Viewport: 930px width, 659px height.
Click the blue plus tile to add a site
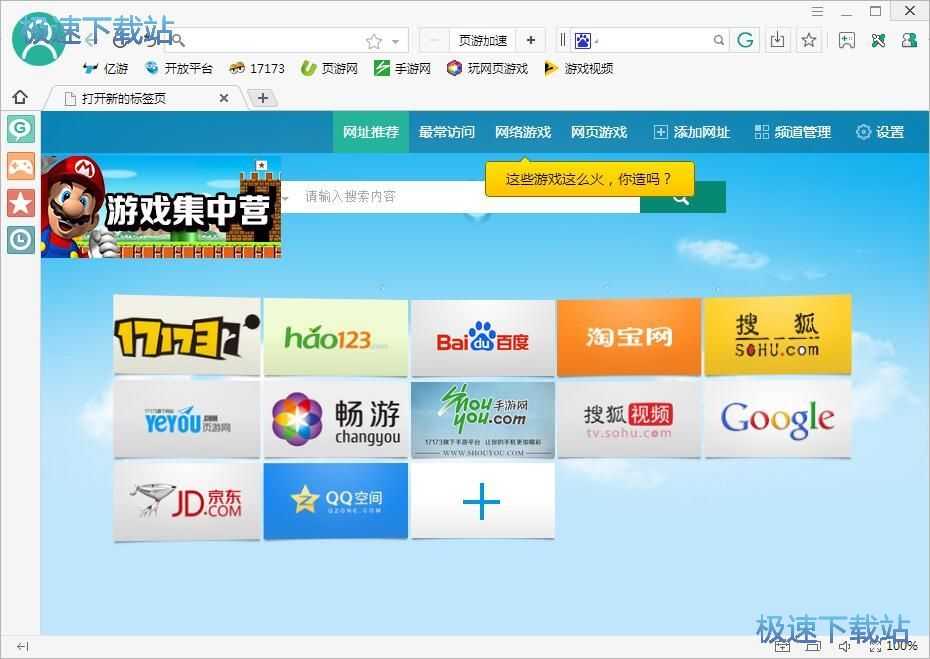483,501
